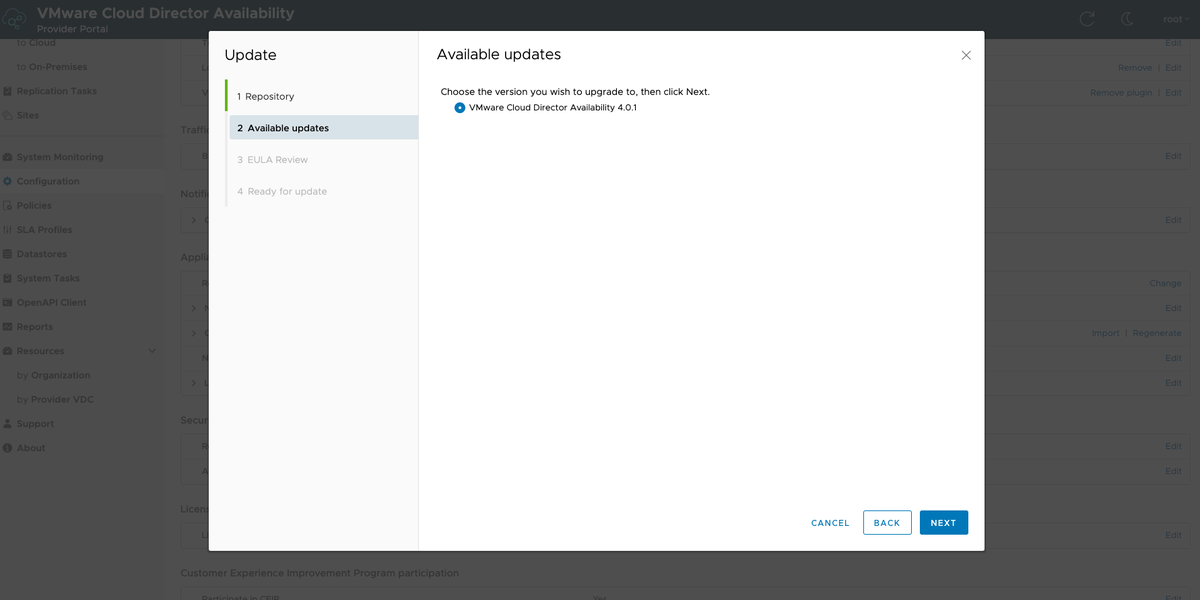The width and height of the screenshot is (1200, 600).
Task: Open 'to On-Premises' in sidebar
Action: point(52,67)
